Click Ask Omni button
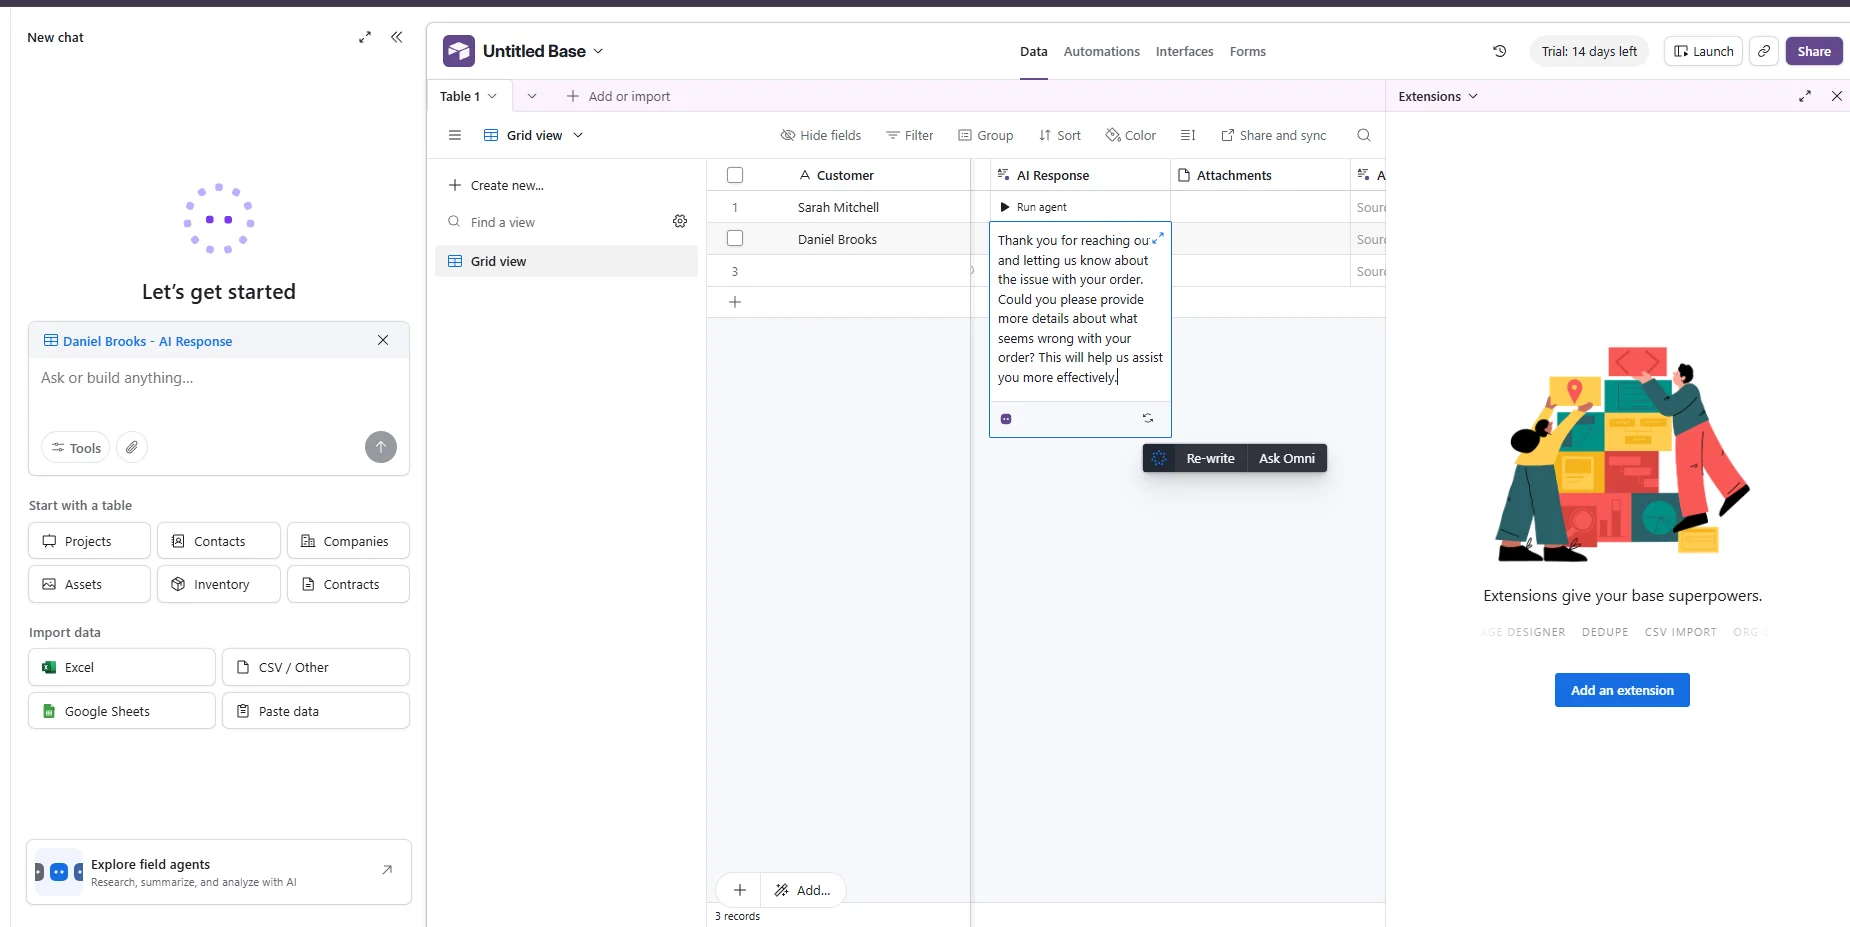This screenshot has width=1850, height=927. click(1286, 458)
